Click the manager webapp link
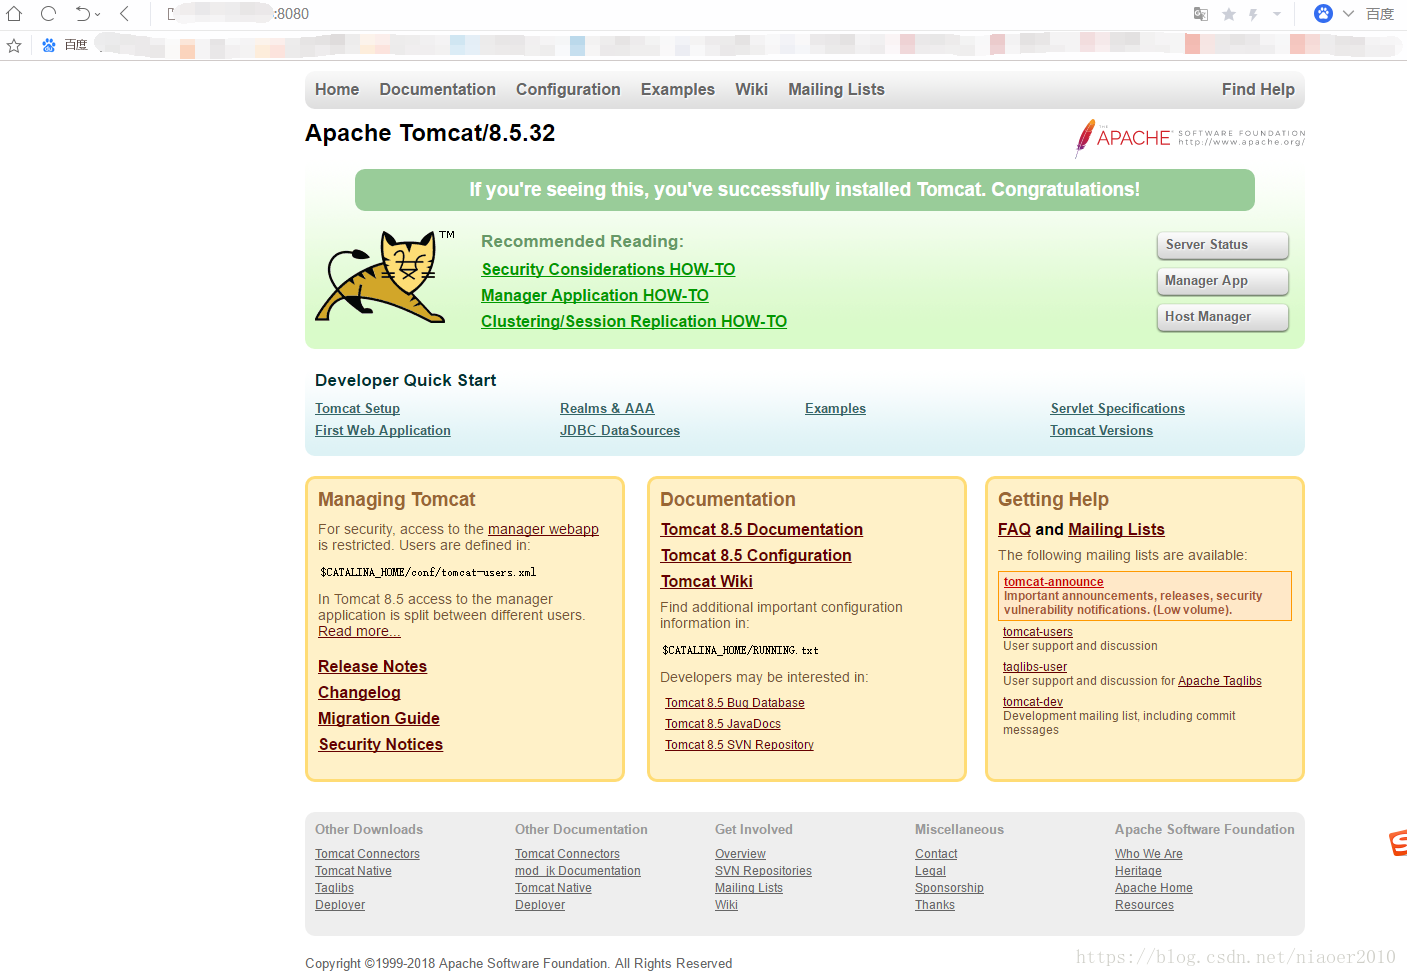The height and width of the screenshot is (977, 1407). coord(543,529)
